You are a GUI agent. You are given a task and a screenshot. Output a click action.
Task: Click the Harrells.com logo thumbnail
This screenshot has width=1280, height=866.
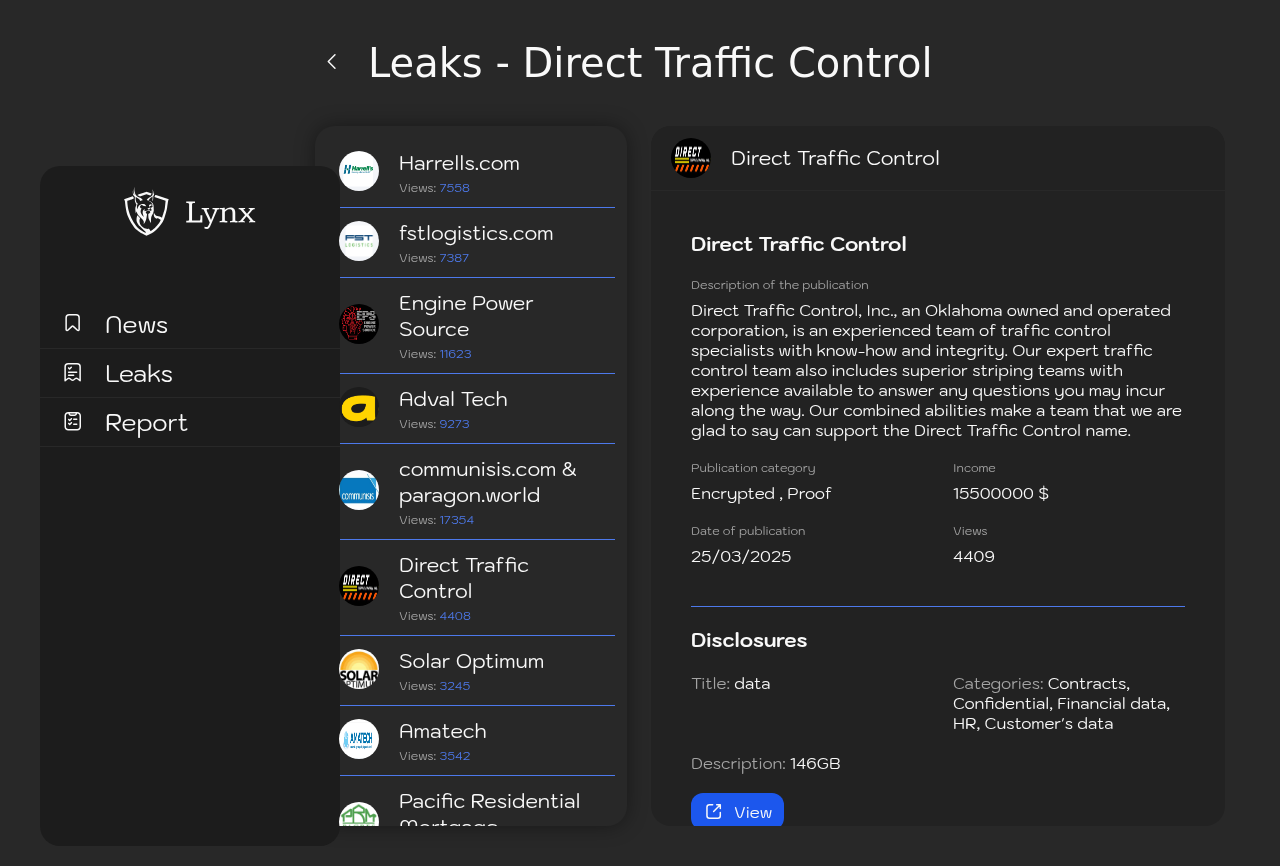(359, 171)
